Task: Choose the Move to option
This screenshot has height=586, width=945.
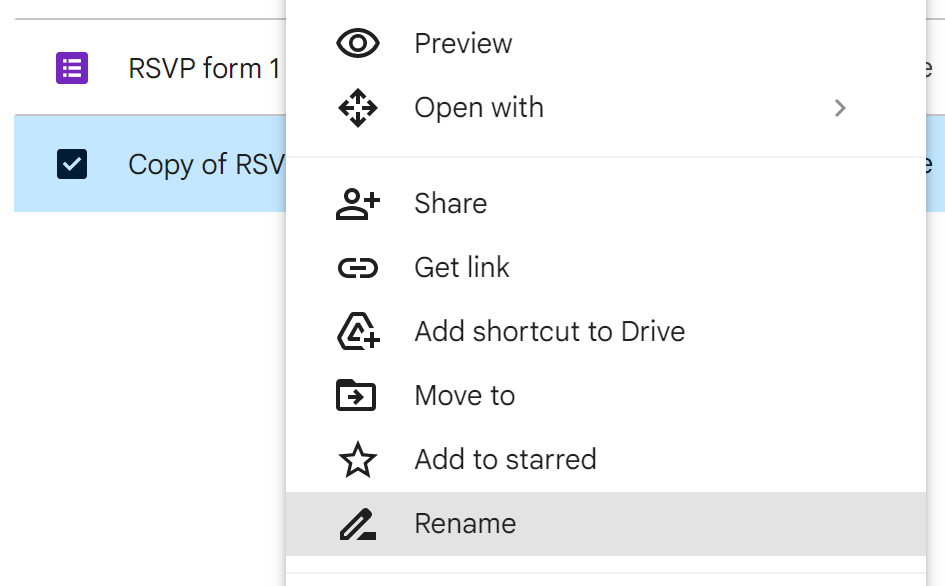Action: (x=465, y=396)
